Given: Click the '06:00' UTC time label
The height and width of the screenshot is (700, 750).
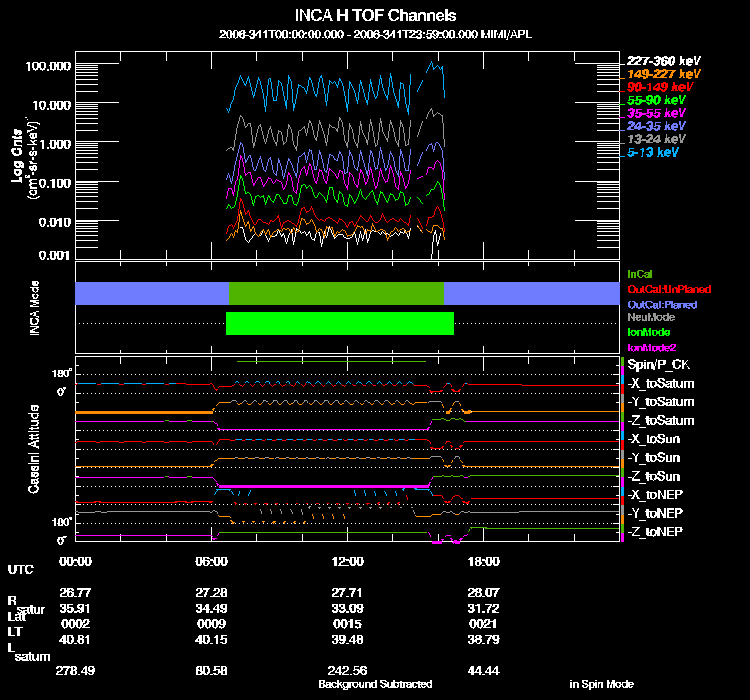Looking at the screenshot, I should [211, 561].
